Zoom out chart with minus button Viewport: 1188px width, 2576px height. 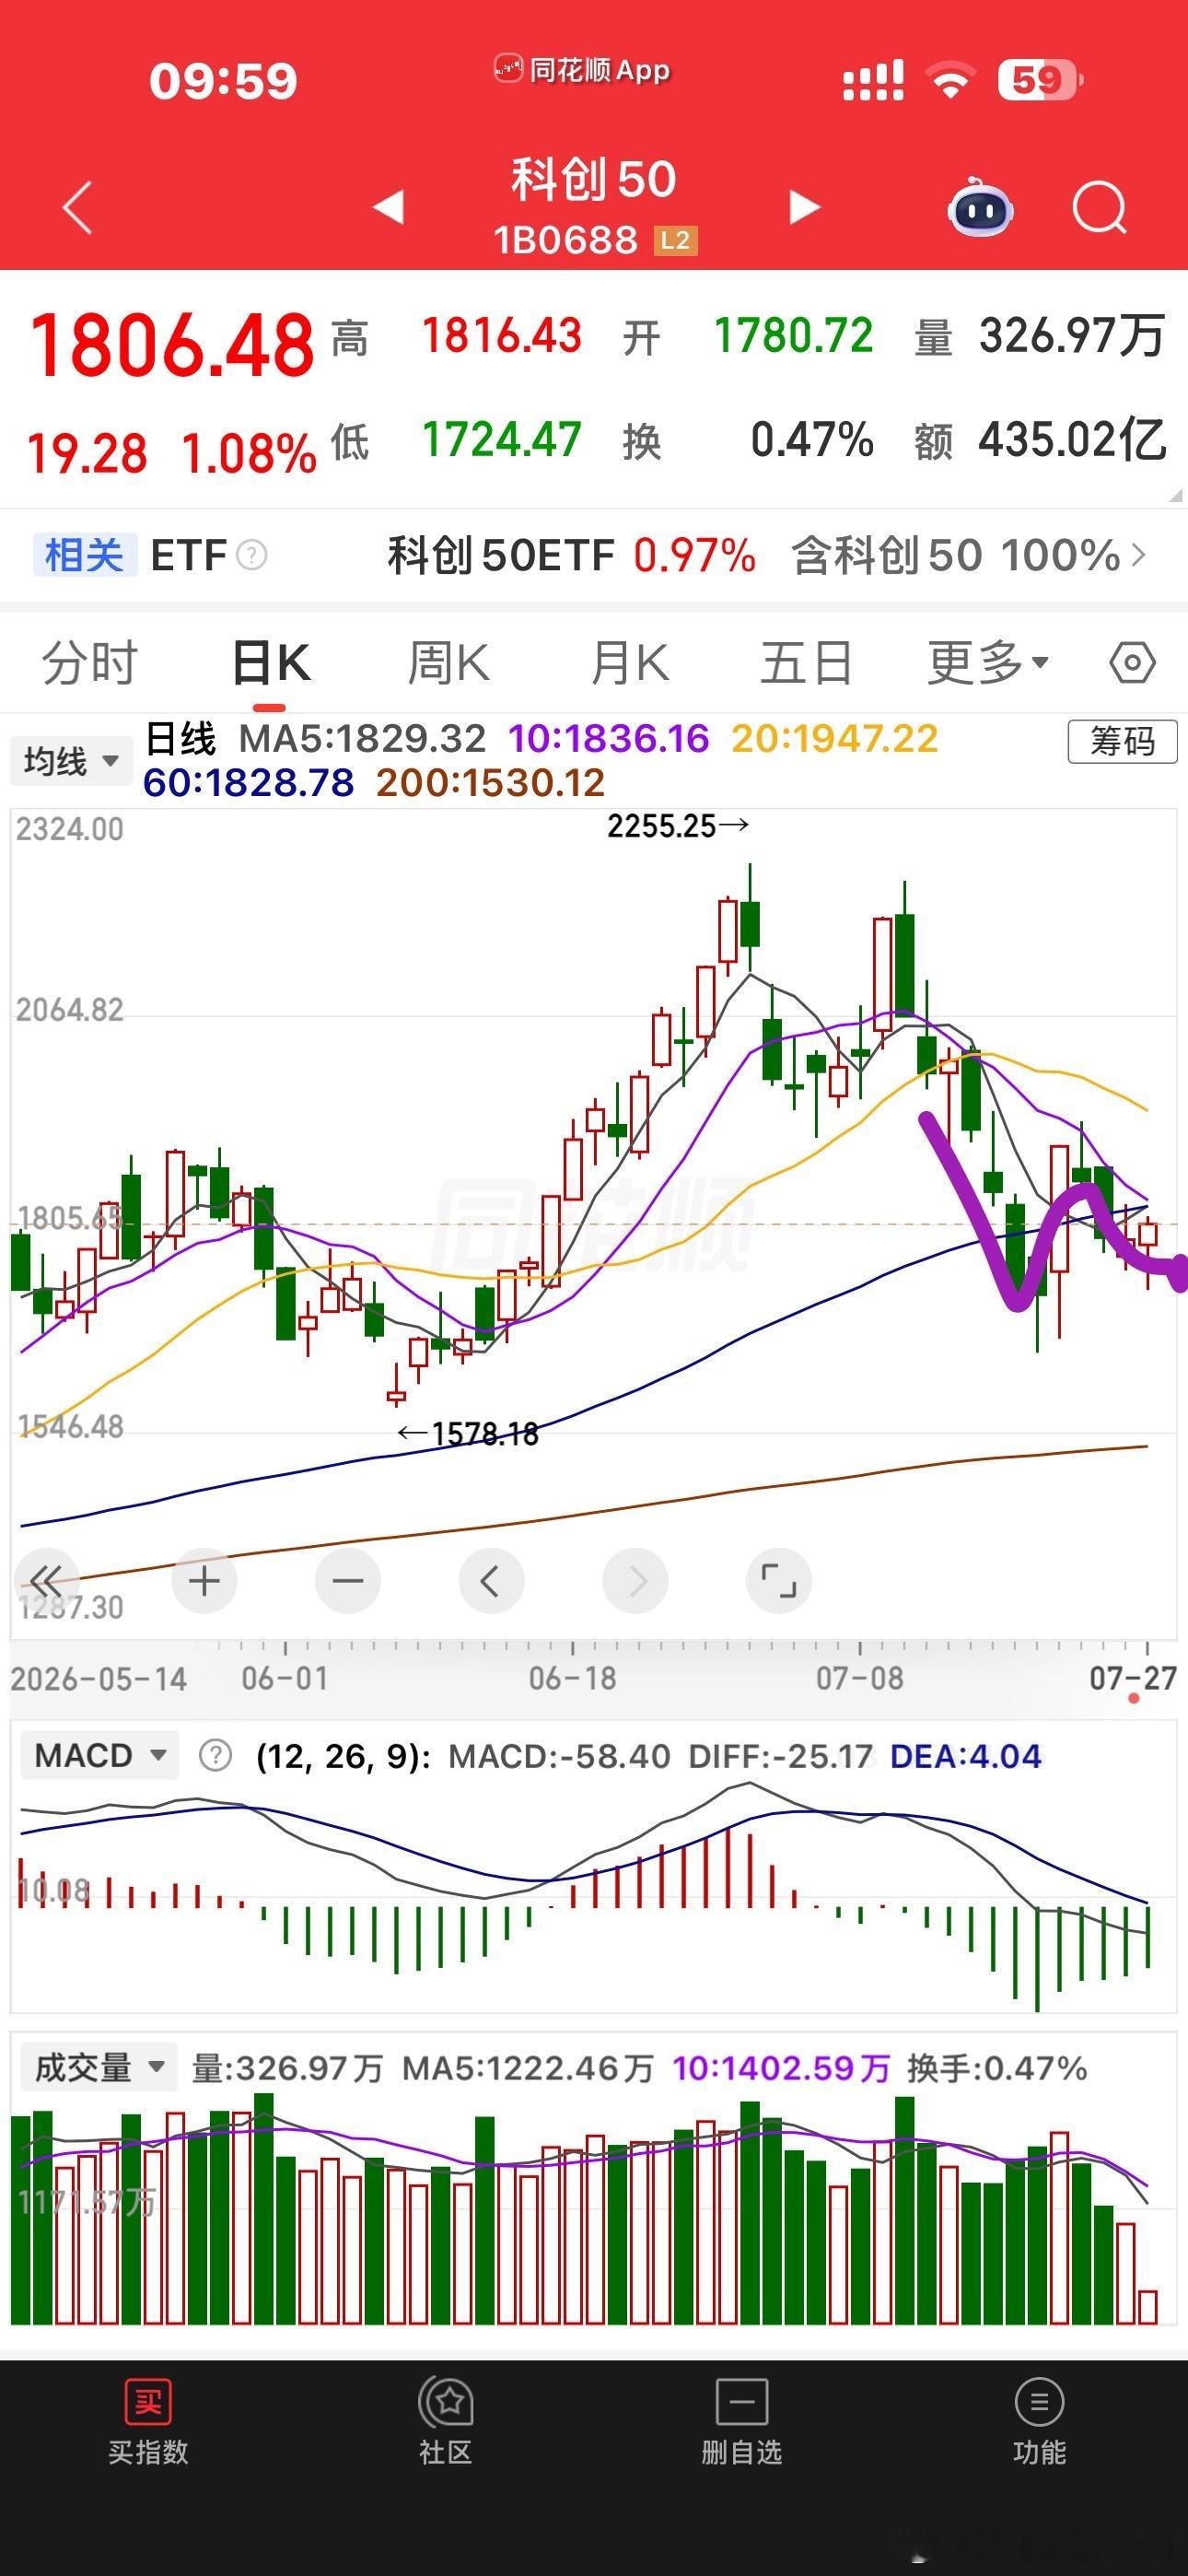(x=347, y=1581)
